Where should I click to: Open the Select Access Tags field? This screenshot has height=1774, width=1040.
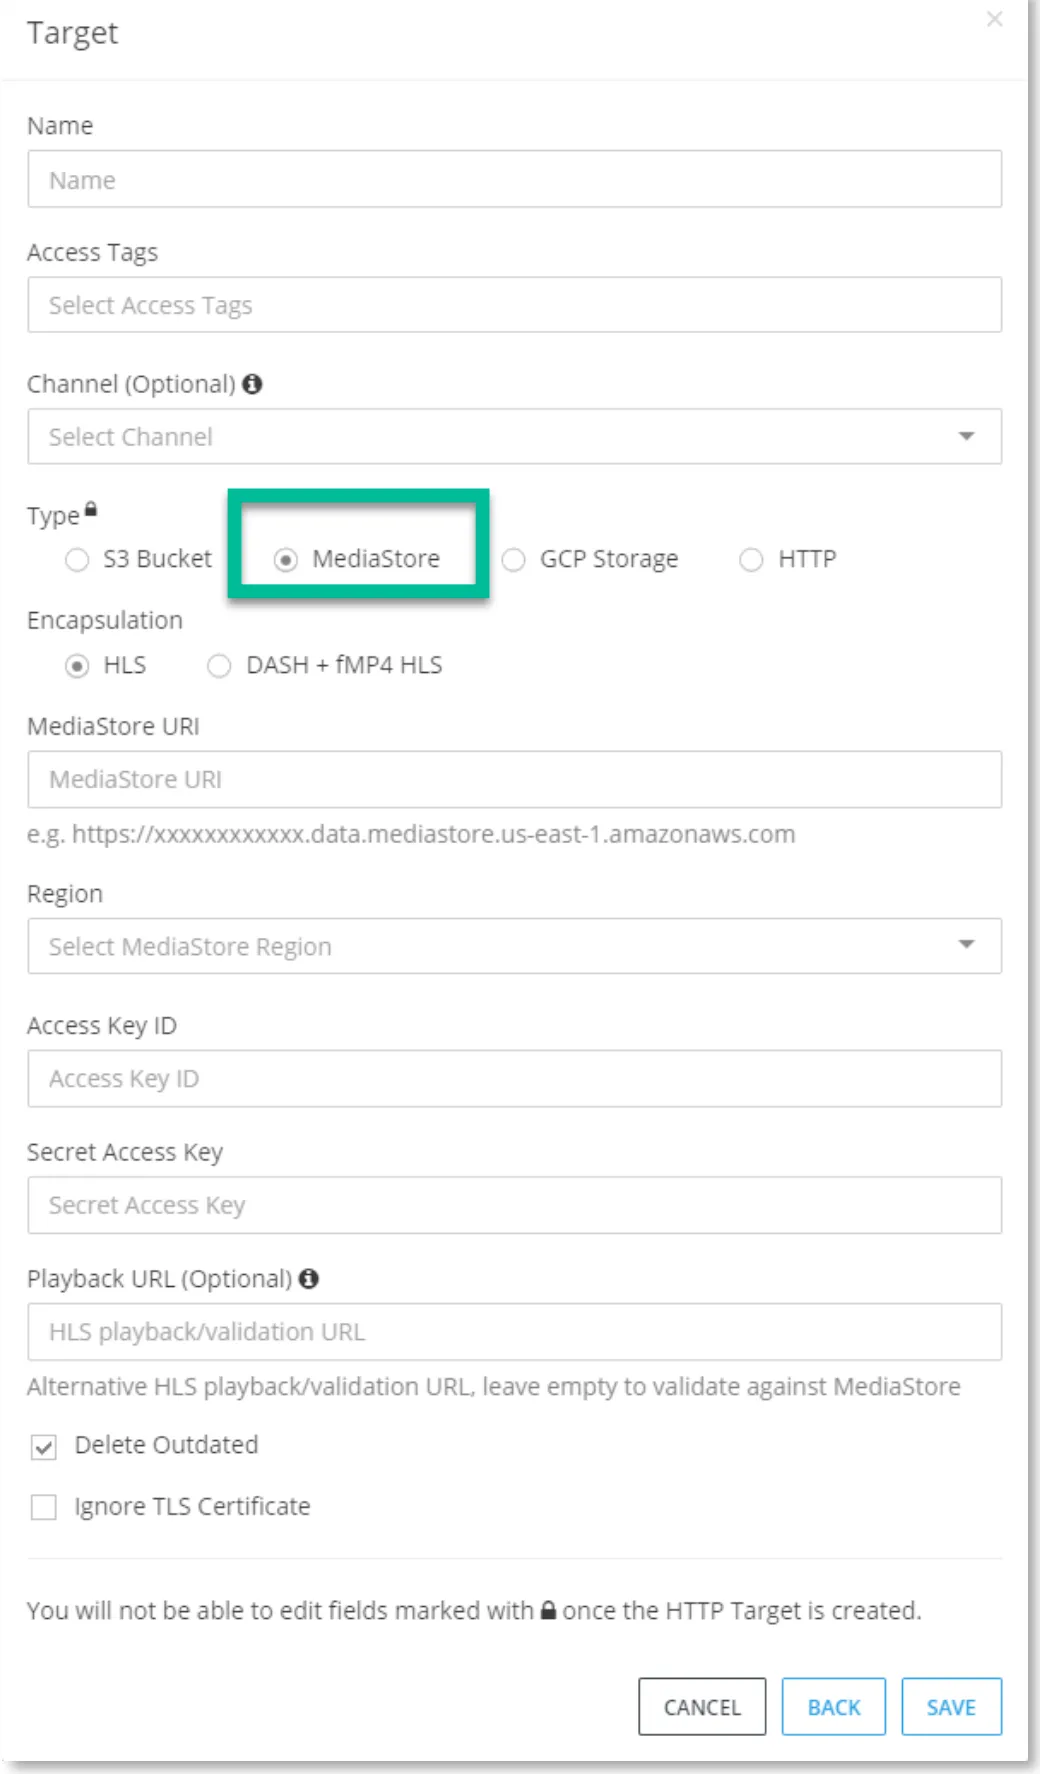click(515, 305)
